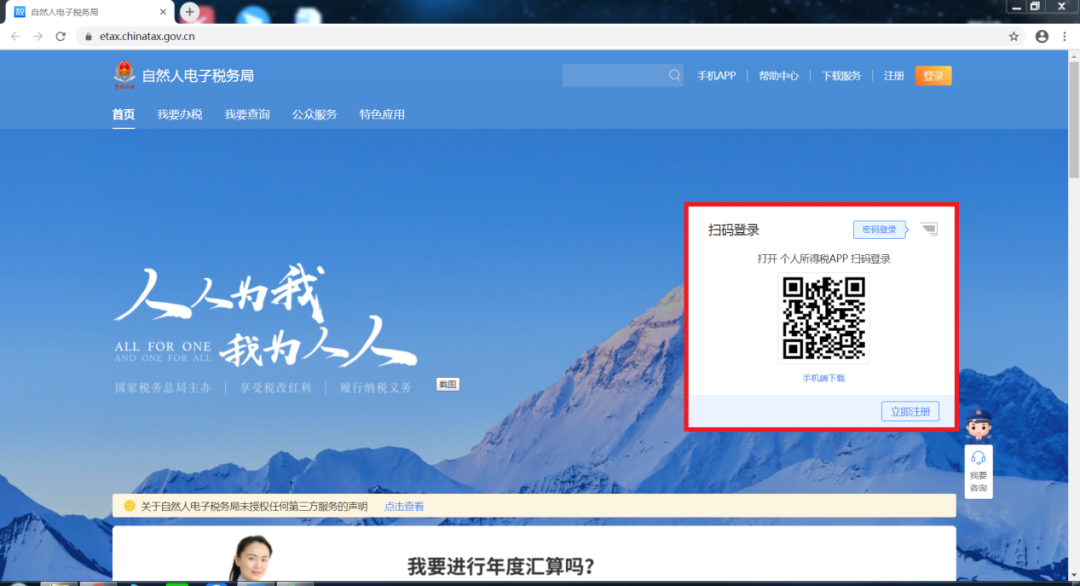Image resolution: width=1080 pixels, height=586 pixels.
Task: Open the 我要查询 navigation tab
Action: pyautogui.click(x=247, y=114)
